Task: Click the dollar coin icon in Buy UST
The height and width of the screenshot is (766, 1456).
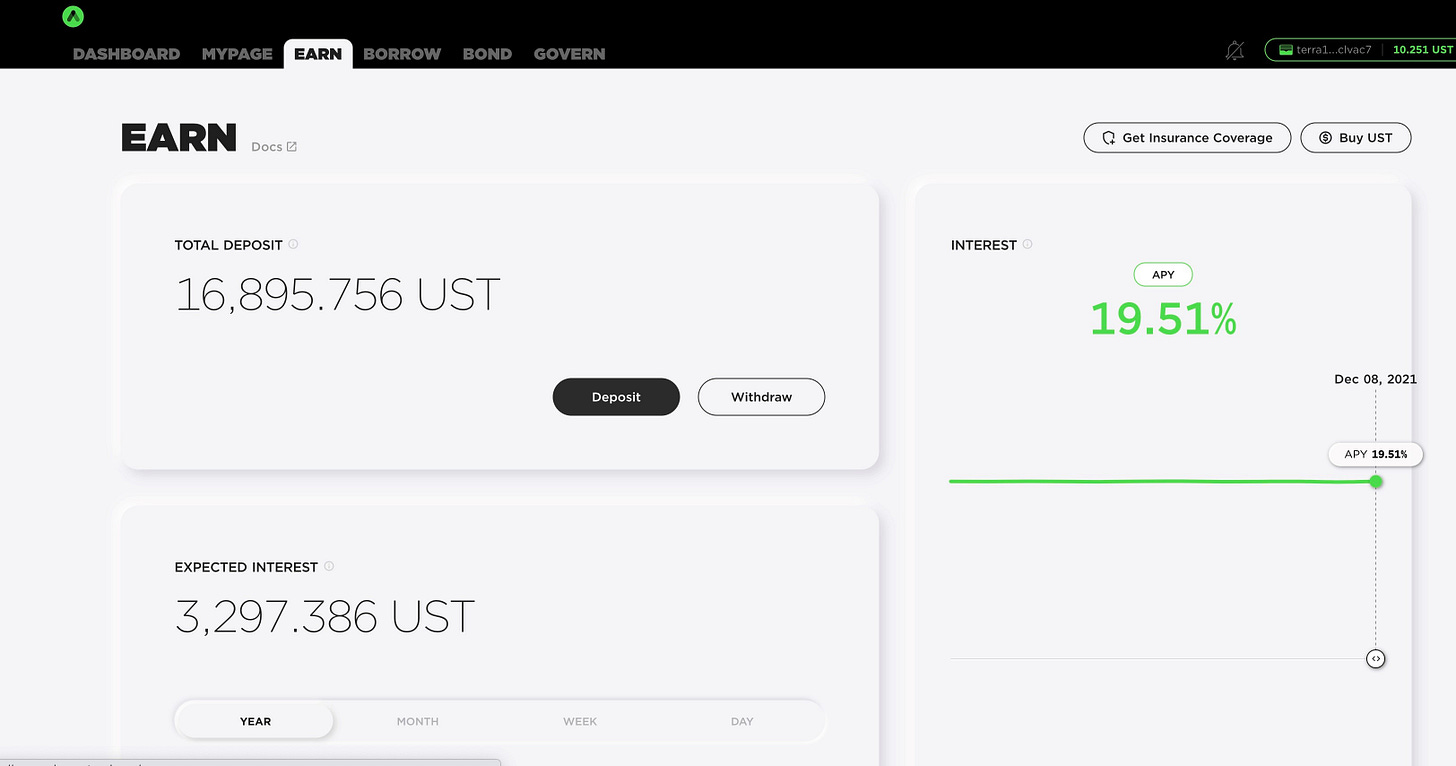Action: point(1326,138)
